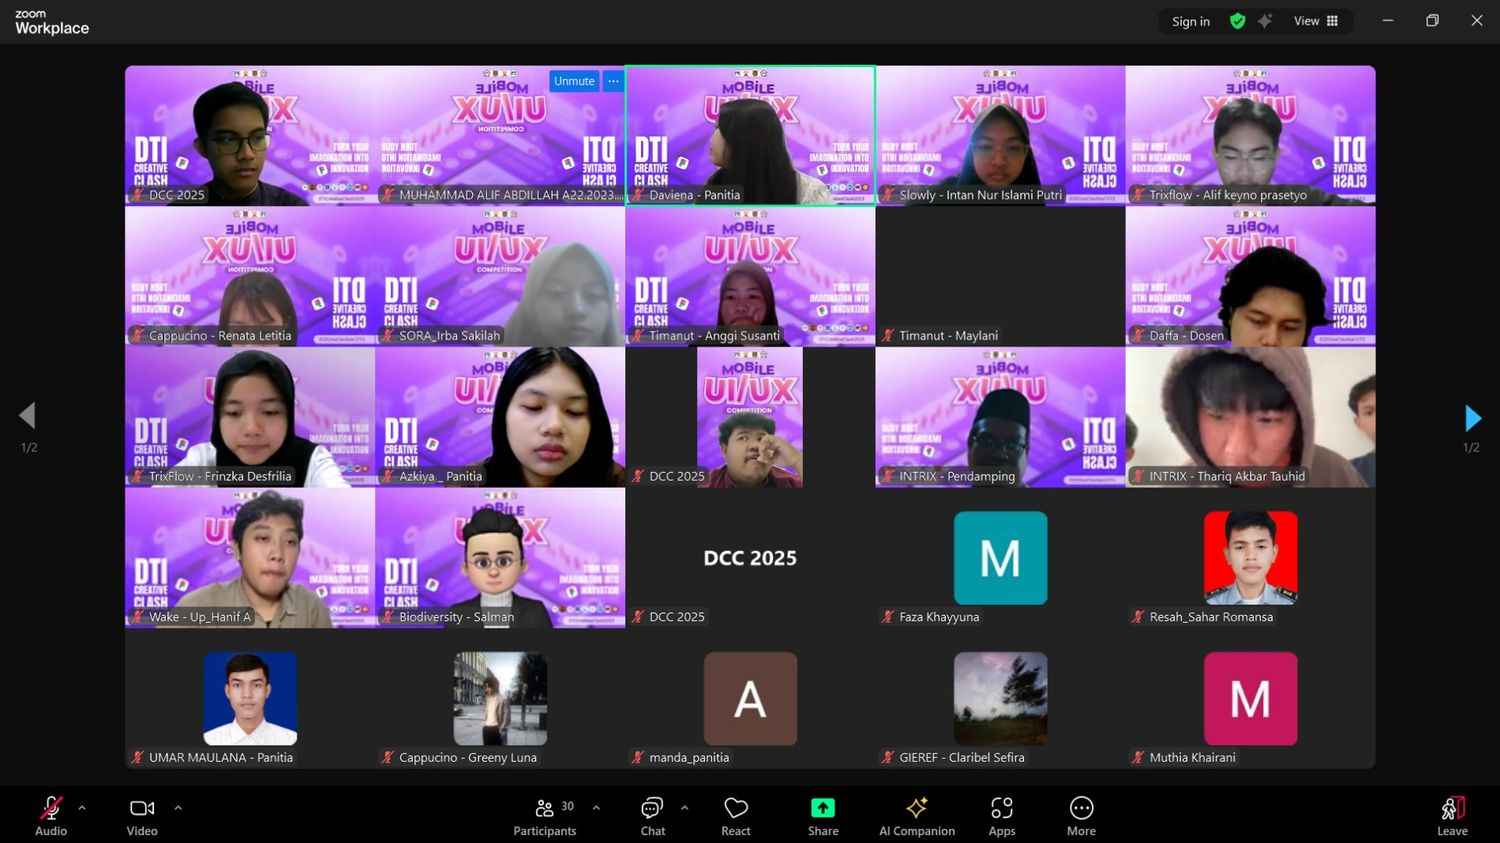The width and height of the screenshot is (1500, 843).
Task: Restore down the Zoom window
Action: click(x=1432, y=21)
